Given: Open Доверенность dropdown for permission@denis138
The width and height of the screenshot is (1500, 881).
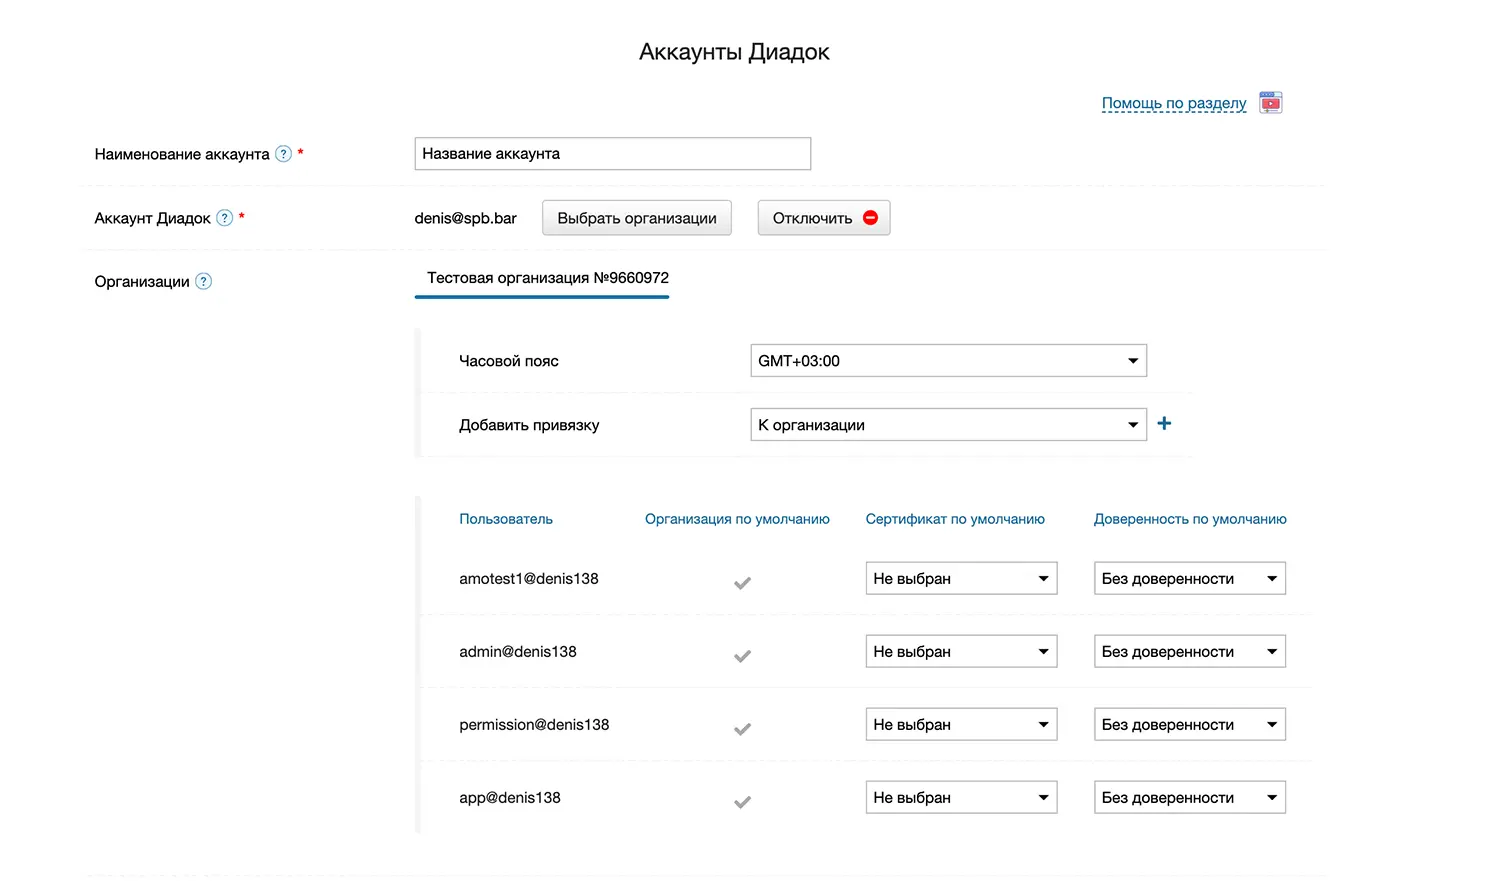Looking at the screenshot, I should point(1189,725).
